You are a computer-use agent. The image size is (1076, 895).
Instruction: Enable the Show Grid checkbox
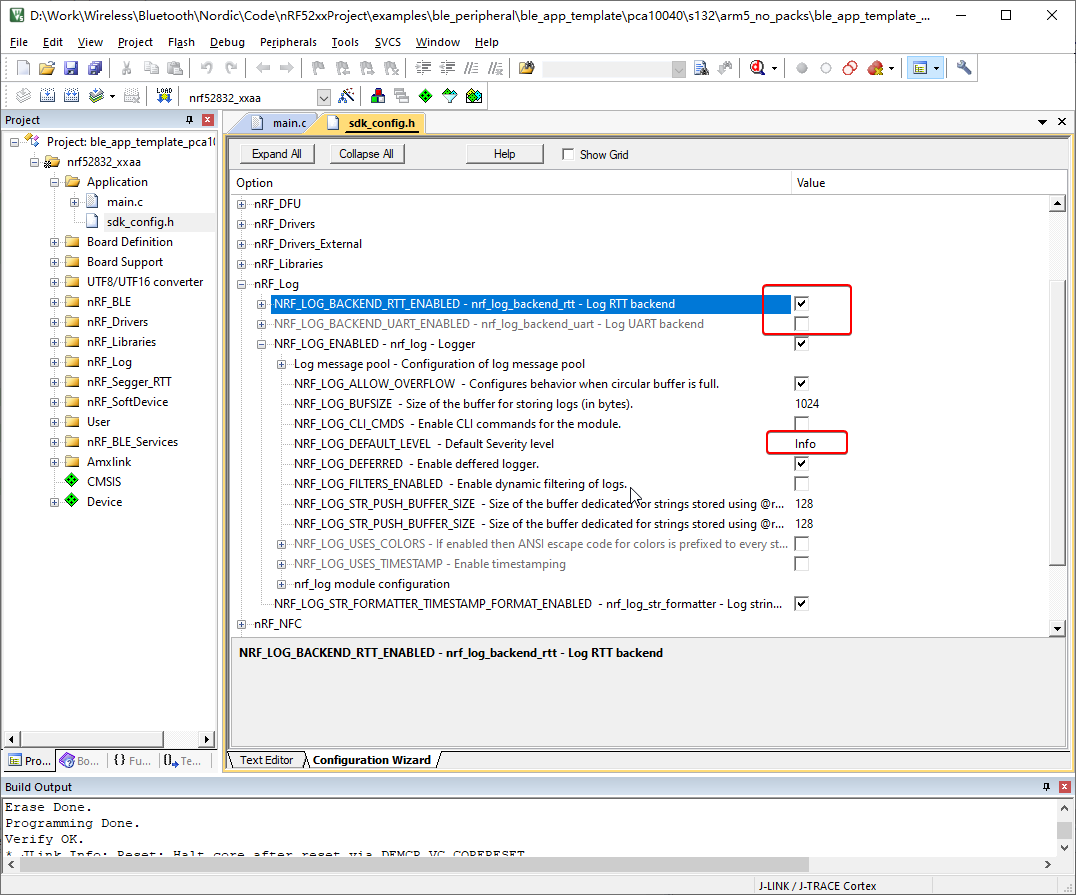[x=568, y=154]
